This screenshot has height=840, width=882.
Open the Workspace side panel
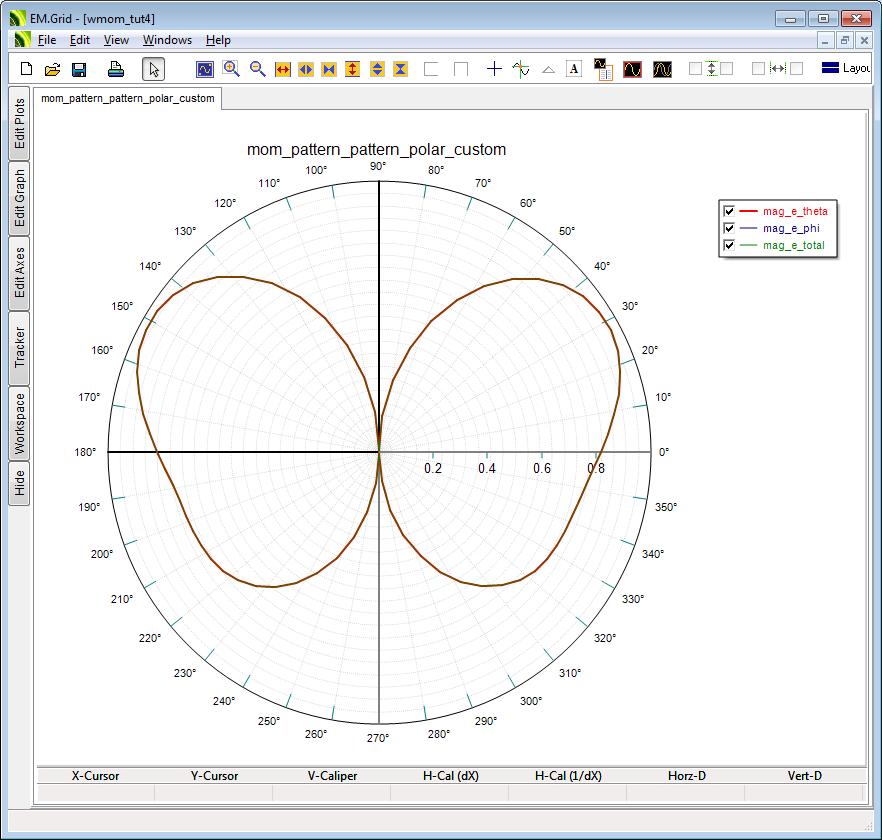[x=19, y=424]
